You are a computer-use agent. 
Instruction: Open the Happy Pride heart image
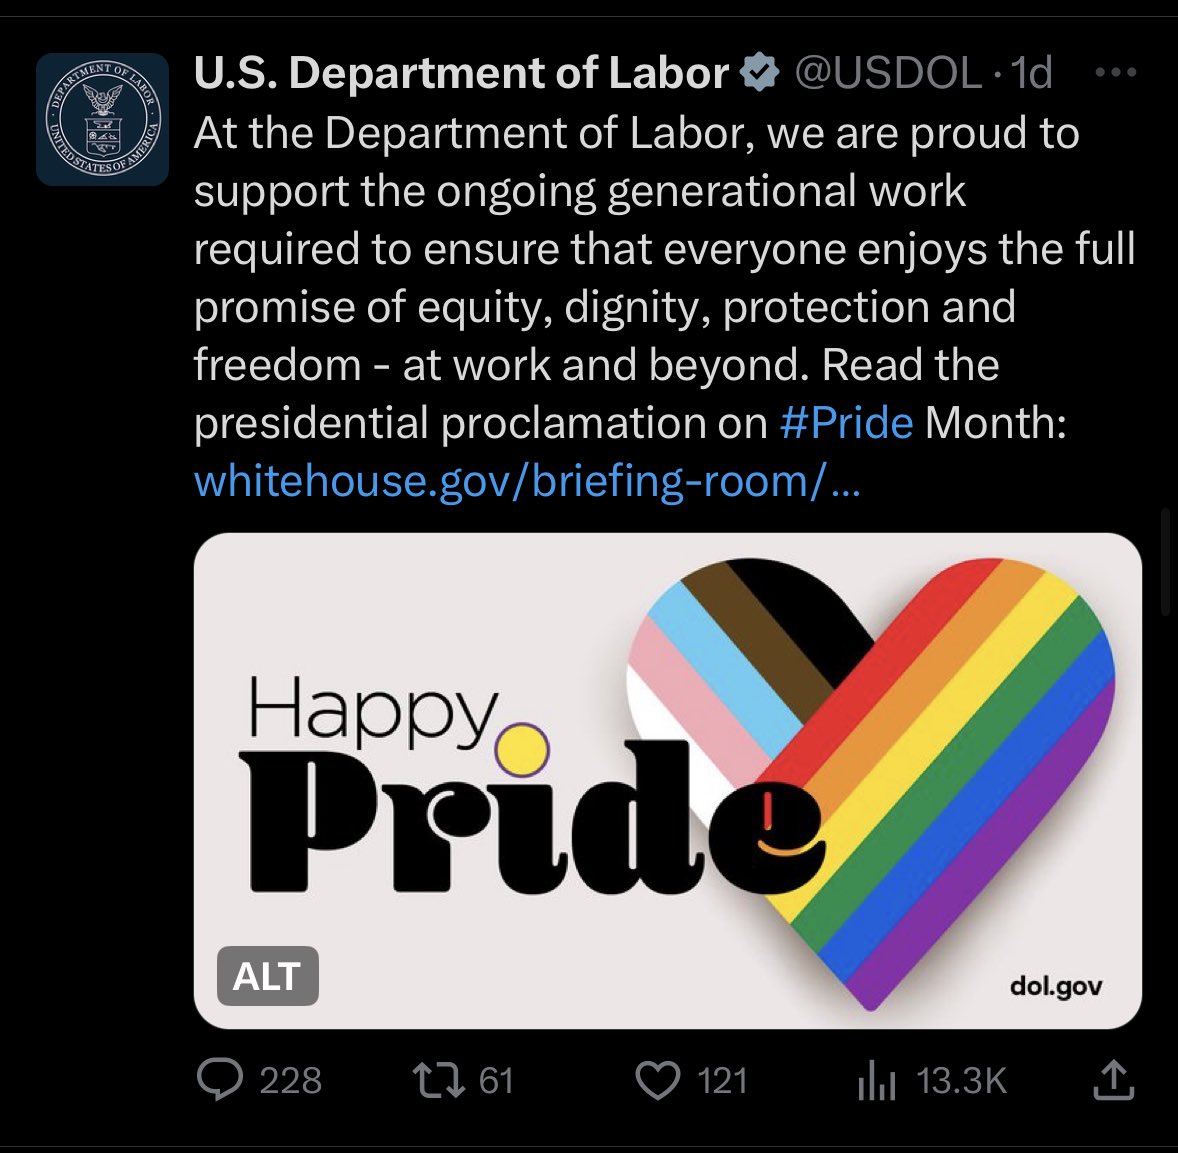[x=667, y=780]
